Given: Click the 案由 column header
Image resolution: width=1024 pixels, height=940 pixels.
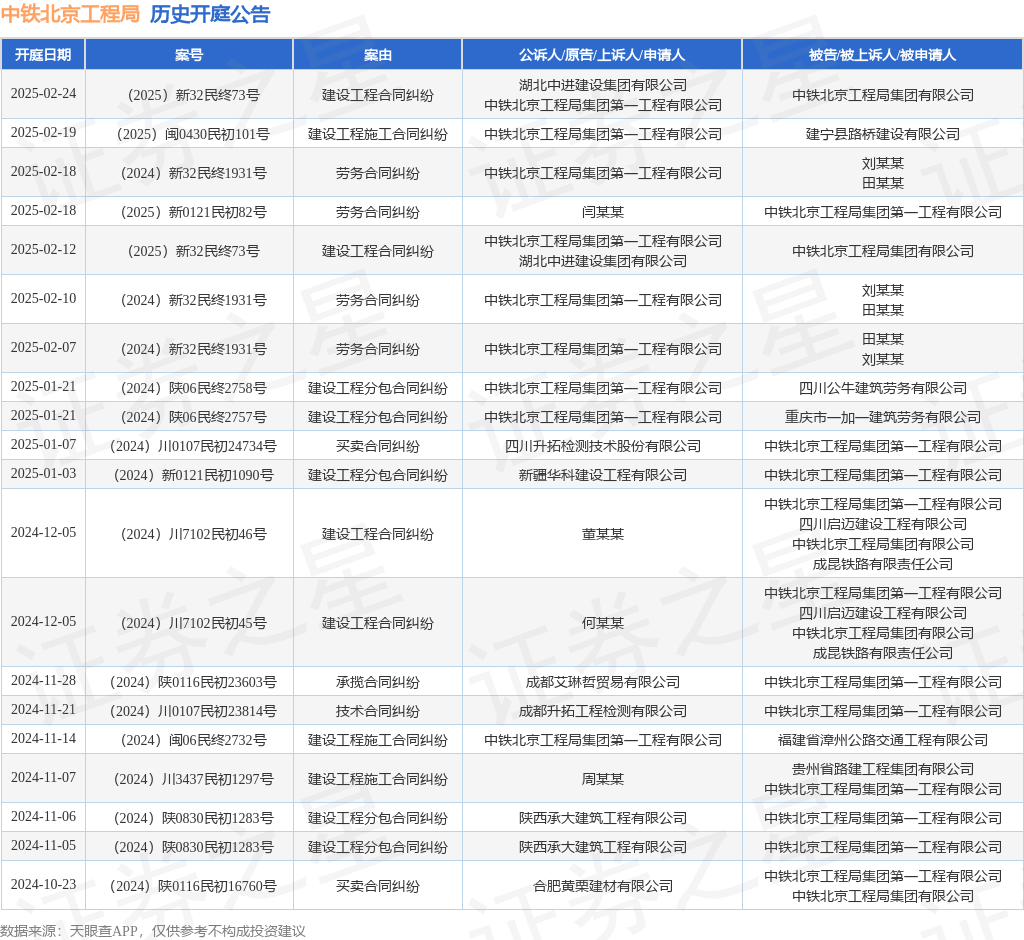Looking at the screenshot, I should [x=377, y=55].
